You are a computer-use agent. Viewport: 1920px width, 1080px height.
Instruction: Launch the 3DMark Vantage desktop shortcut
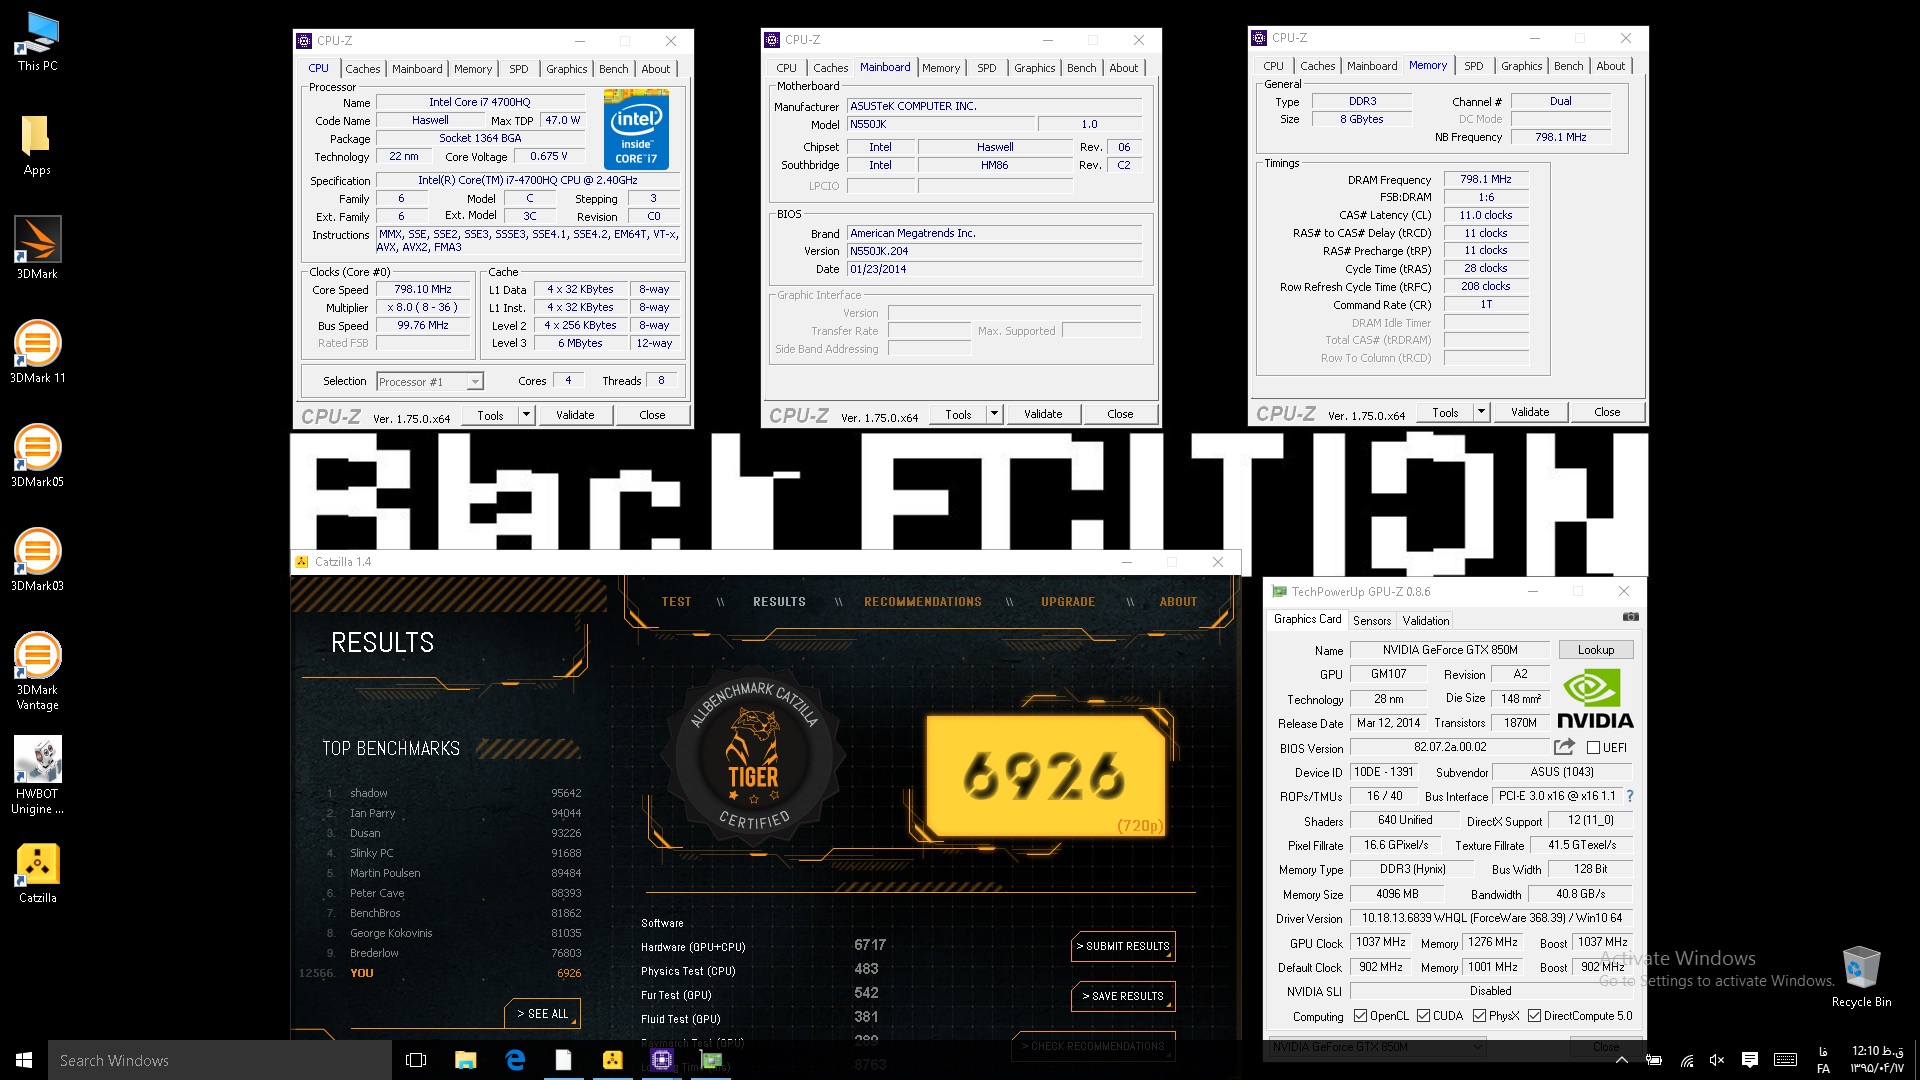click(37, 671)
